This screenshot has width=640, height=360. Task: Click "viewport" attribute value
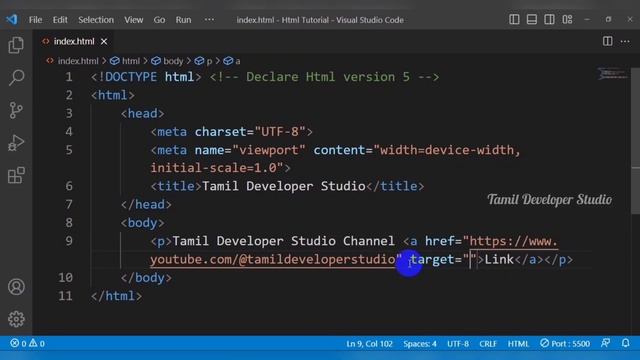(269, 150)
